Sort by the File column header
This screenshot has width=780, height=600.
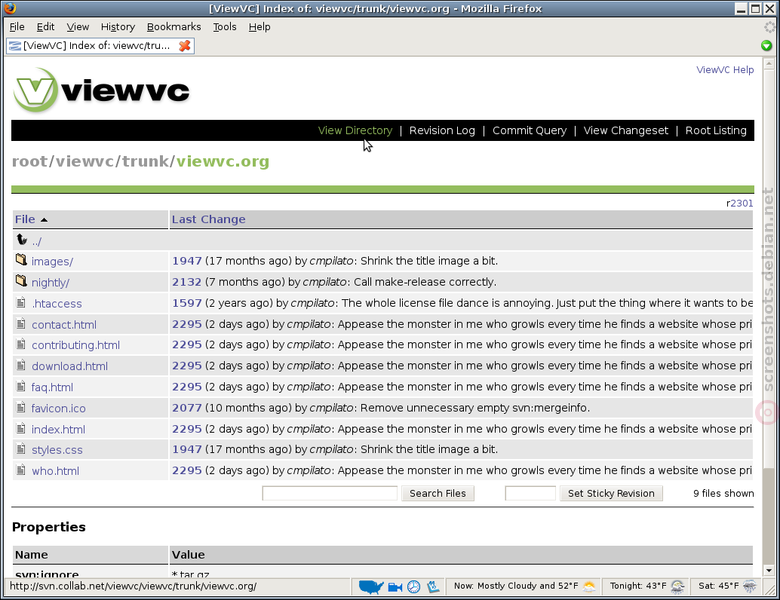(25, 219)
